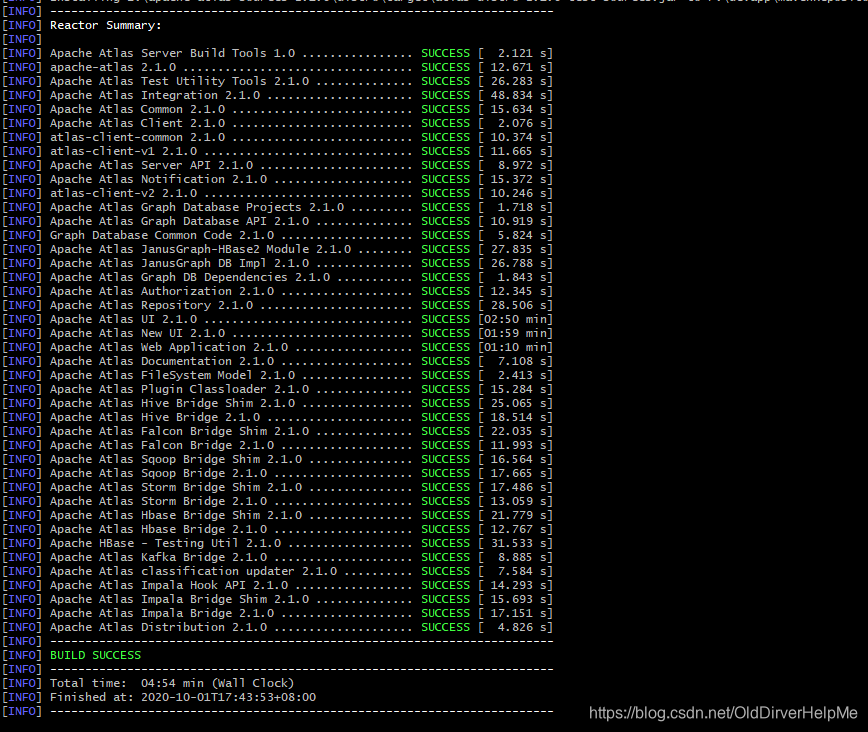Click 'Apache Atlas Graph Database Projects 2.1.0'

point(197,207)
